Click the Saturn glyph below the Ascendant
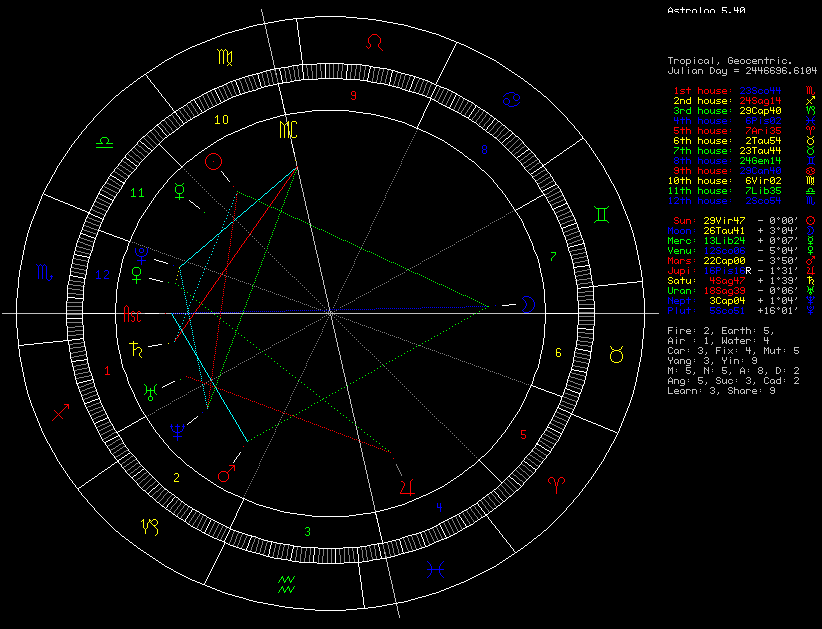Image resolution: width=822 pixels, height=629 pixels. pyautogui.click(x=132, y=349)
